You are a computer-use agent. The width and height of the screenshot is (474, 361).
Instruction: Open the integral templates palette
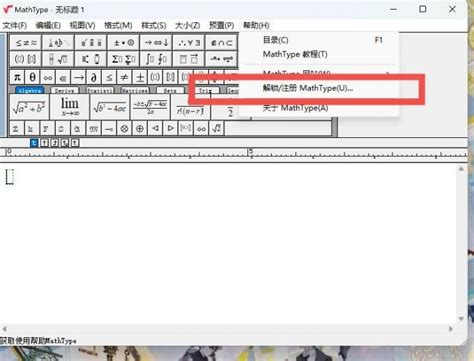(156, 59)
